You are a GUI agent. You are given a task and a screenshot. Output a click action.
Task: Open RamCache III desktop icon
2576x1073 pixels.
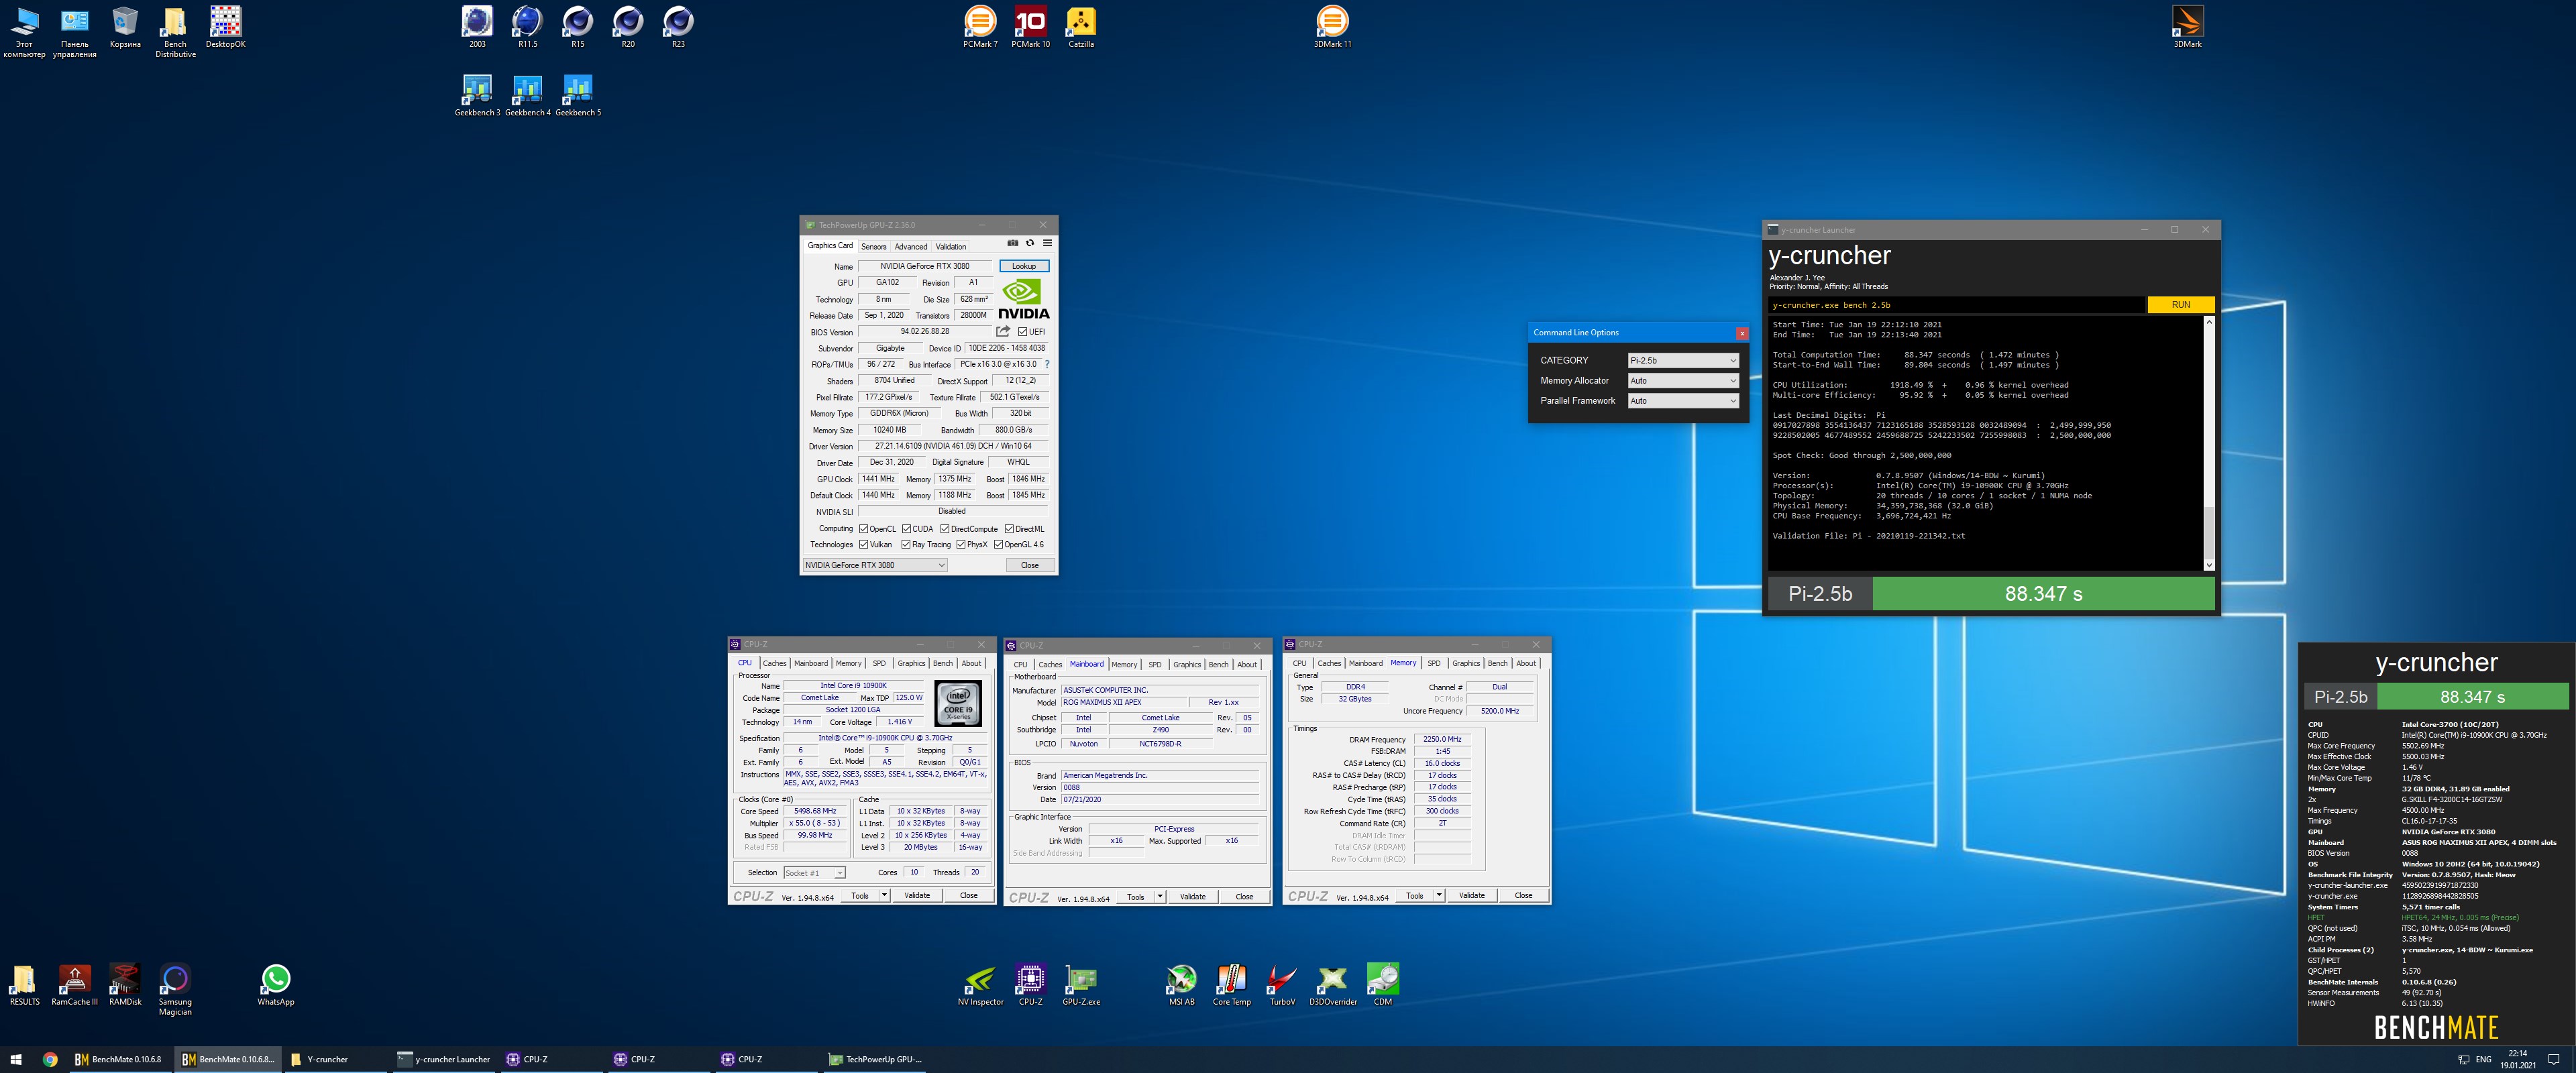pos(75,984)
